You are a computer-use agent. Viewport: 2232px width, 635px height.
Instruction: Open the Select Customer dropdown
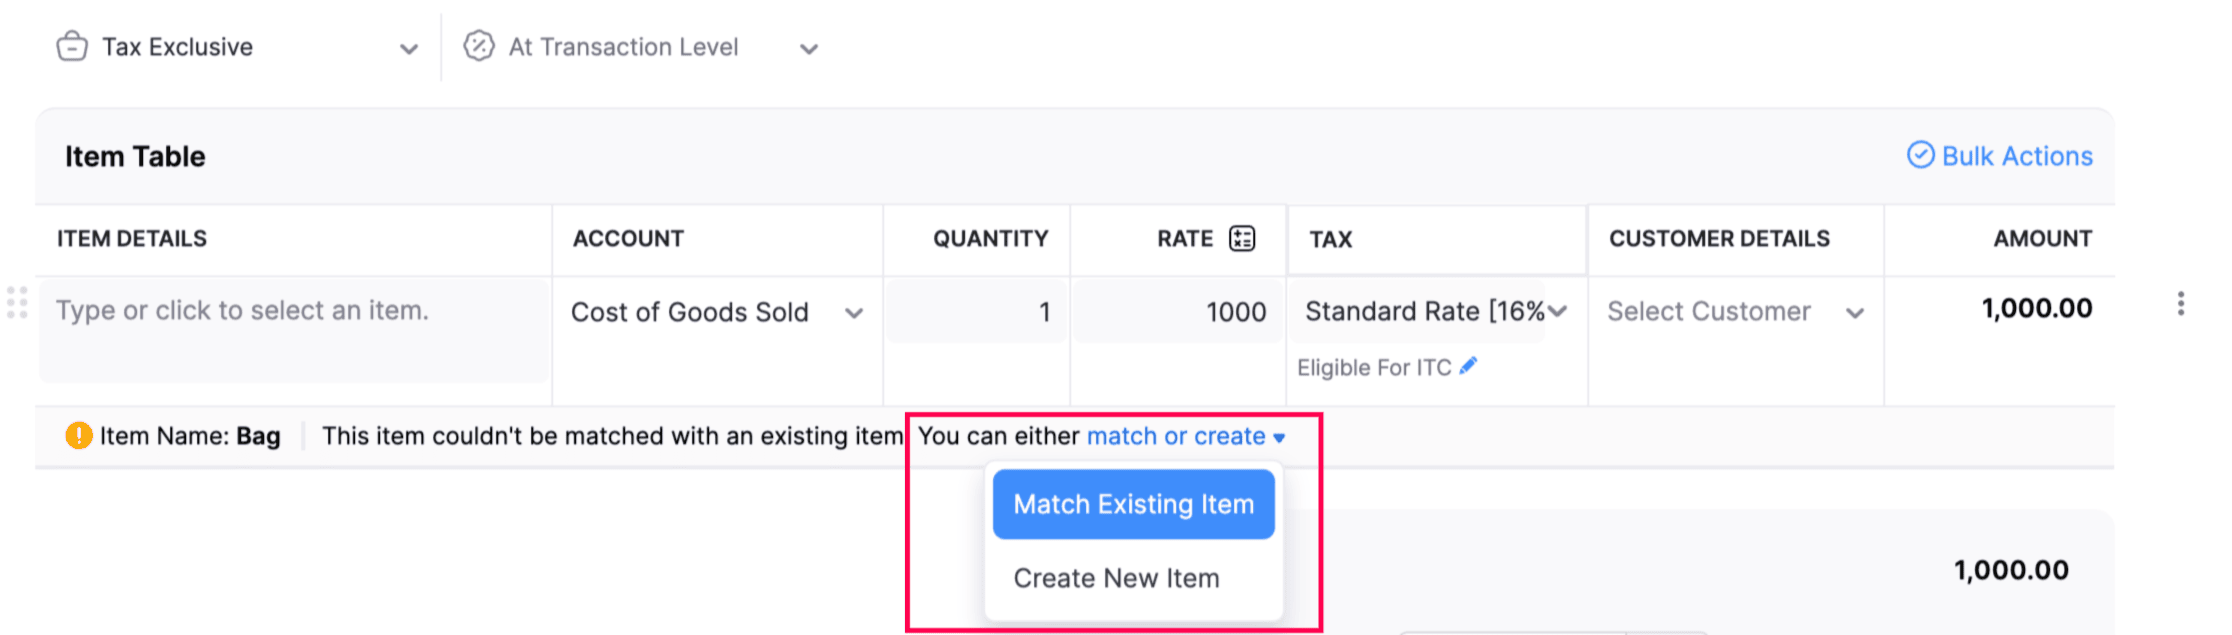1856,311
